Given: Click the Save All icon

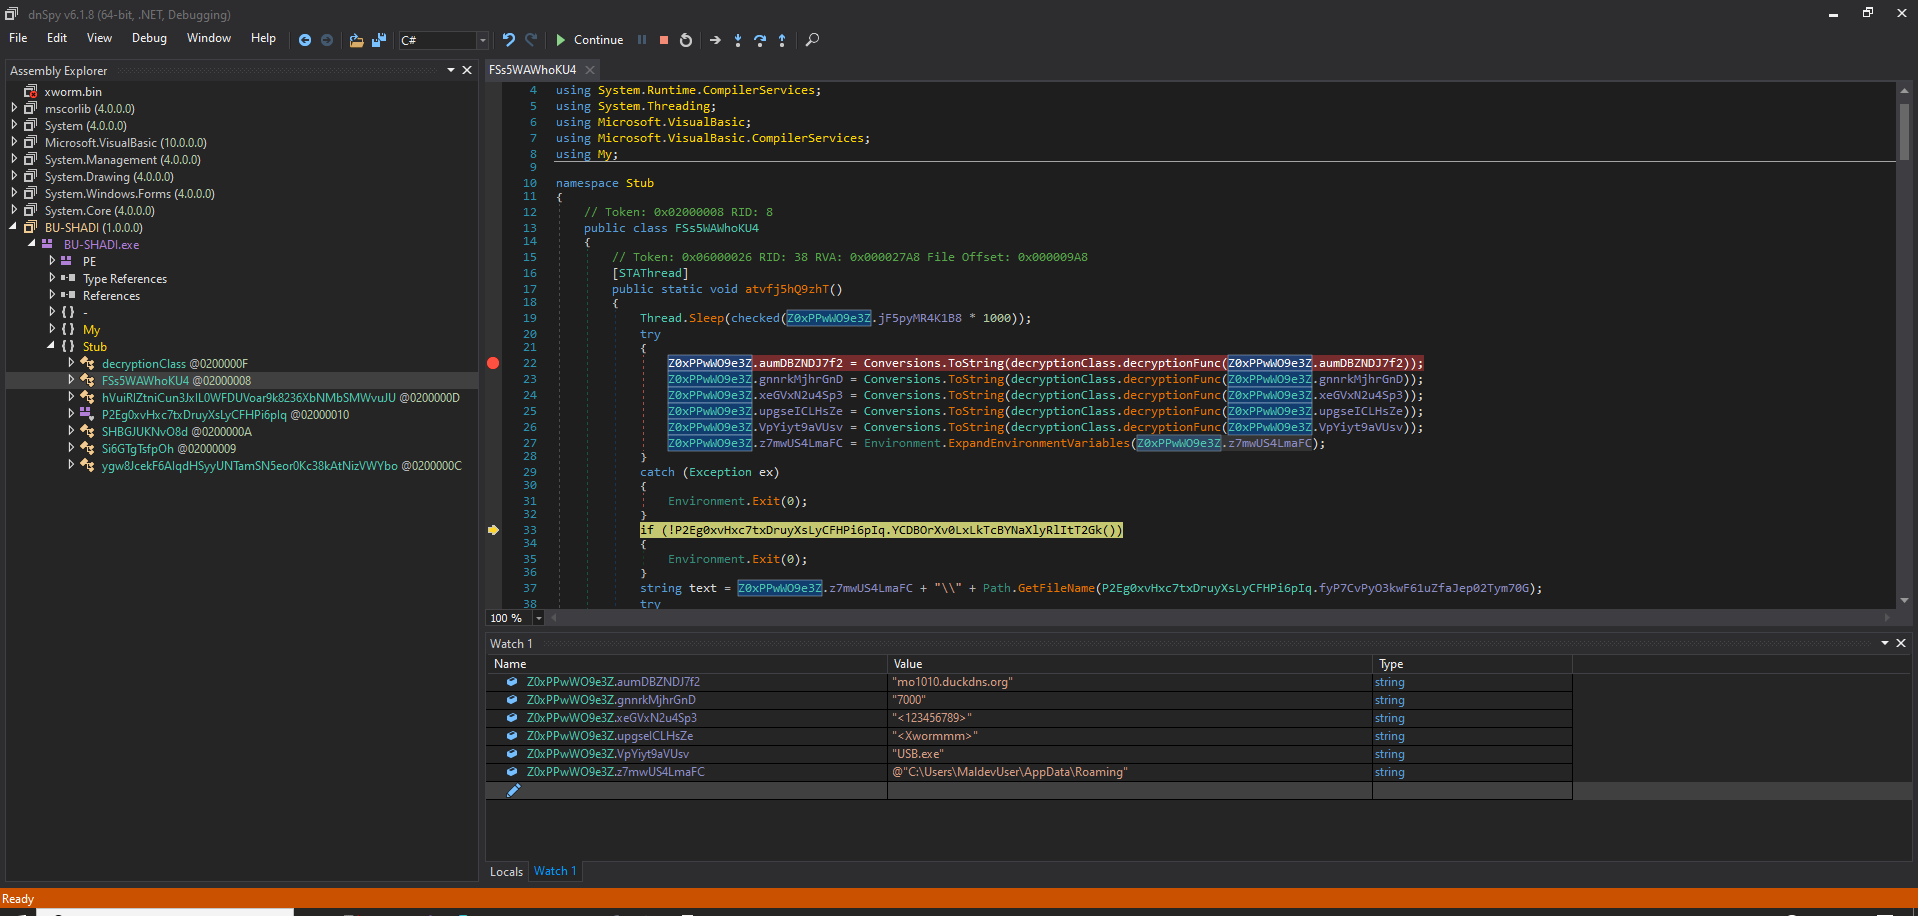Looking at the screenshot, I should (379, 40).
